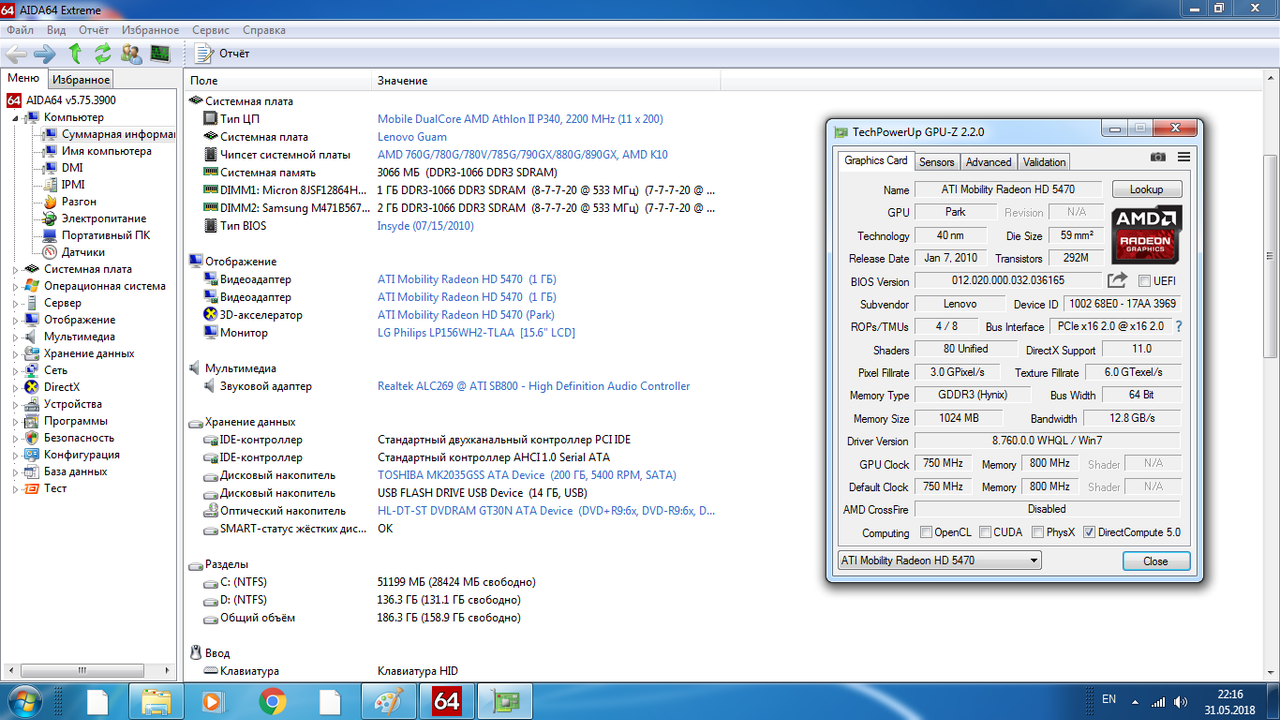Expand the Мультимедиа tree node
This screenshot has width=1280, height=720.
point(16,337)
